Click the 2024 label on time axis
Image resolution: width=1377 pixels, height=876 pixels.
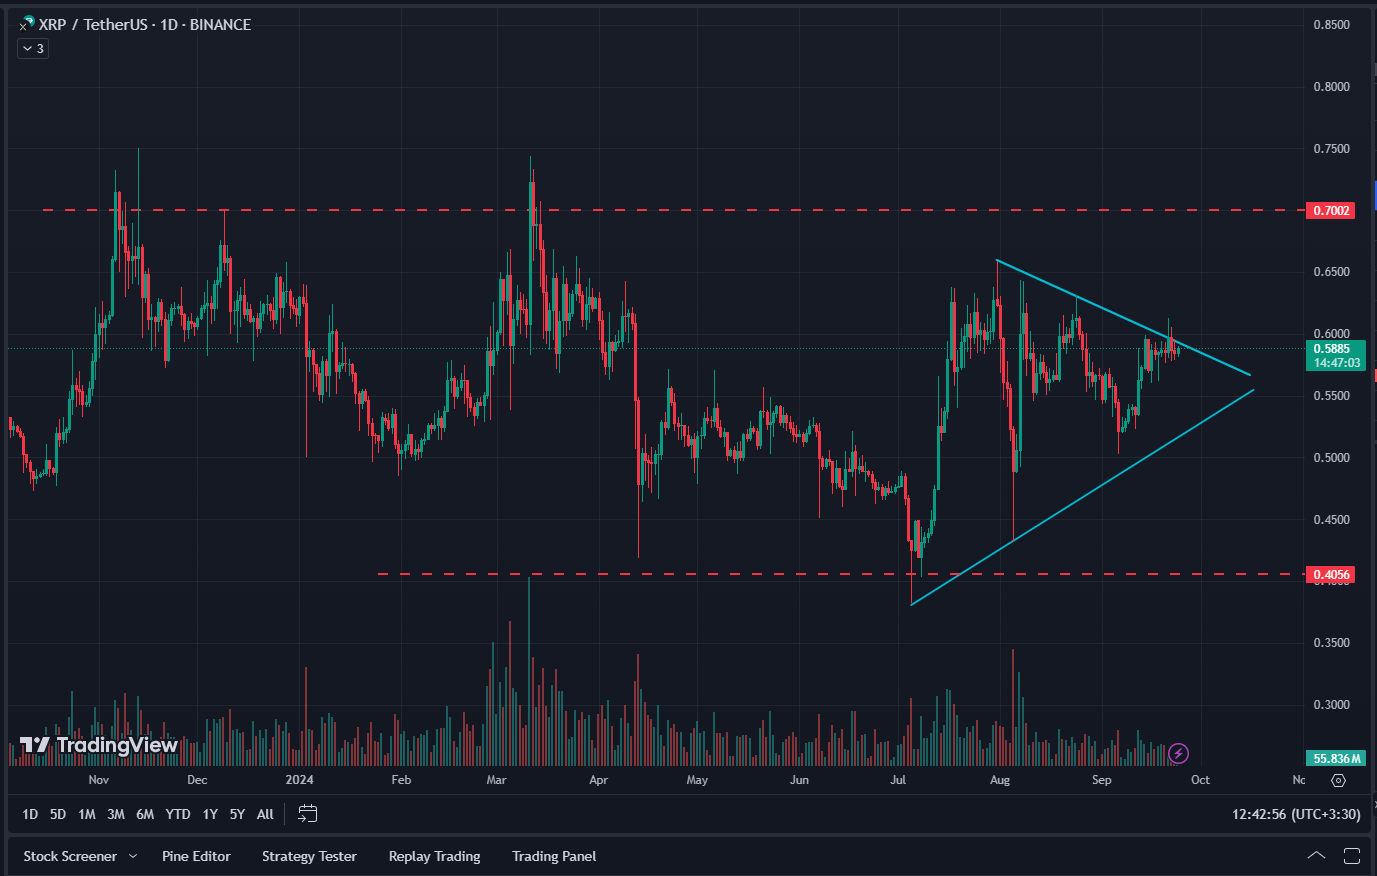tap(299, 780)
